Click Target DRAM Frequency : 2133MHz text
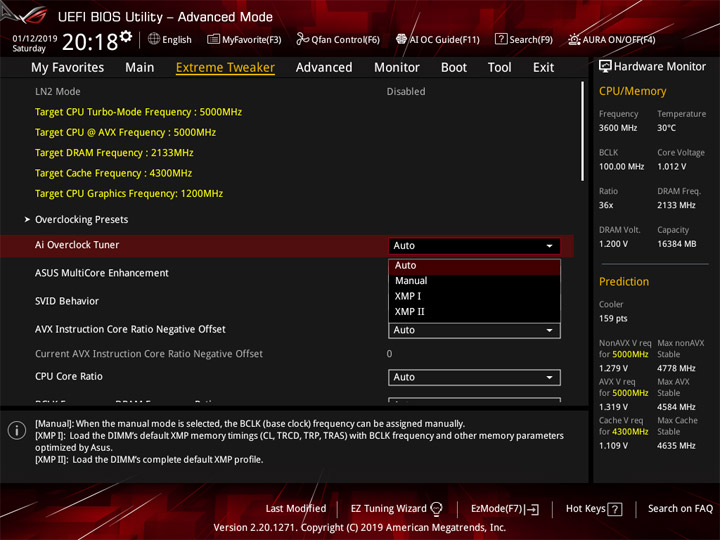Viewport: 720px width, 540px height. pyautogui.click(x=114, y=153)
